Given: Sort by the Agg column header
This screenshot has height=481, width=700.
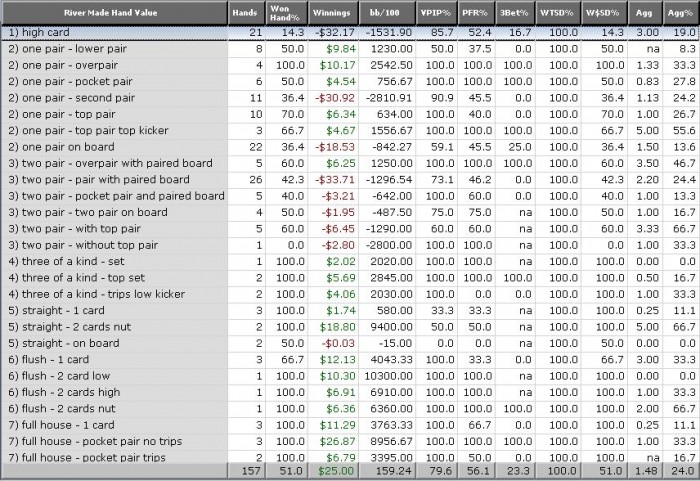Looking at the screenshot, I should tap(645, 13).
